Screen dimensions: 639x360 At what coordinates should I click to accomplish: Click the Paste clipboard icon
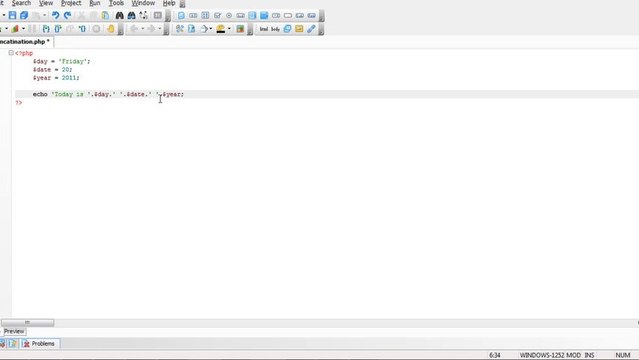click(105, 15)
